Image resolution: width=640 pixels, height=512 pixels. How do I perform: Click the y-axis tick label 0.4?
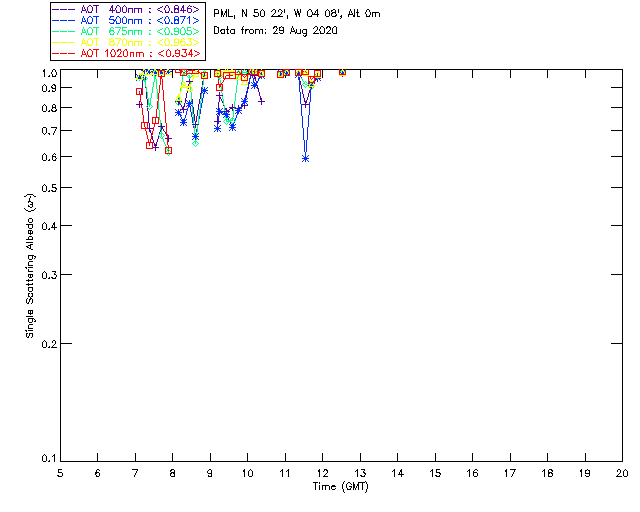point(49,226)
